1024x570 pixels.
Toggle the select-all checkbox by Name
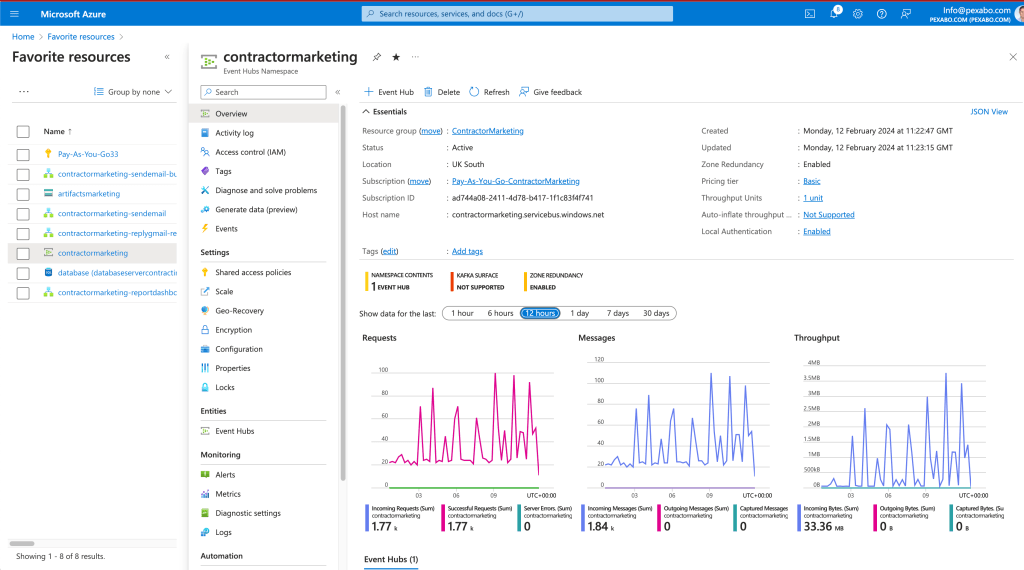[23, 132]
